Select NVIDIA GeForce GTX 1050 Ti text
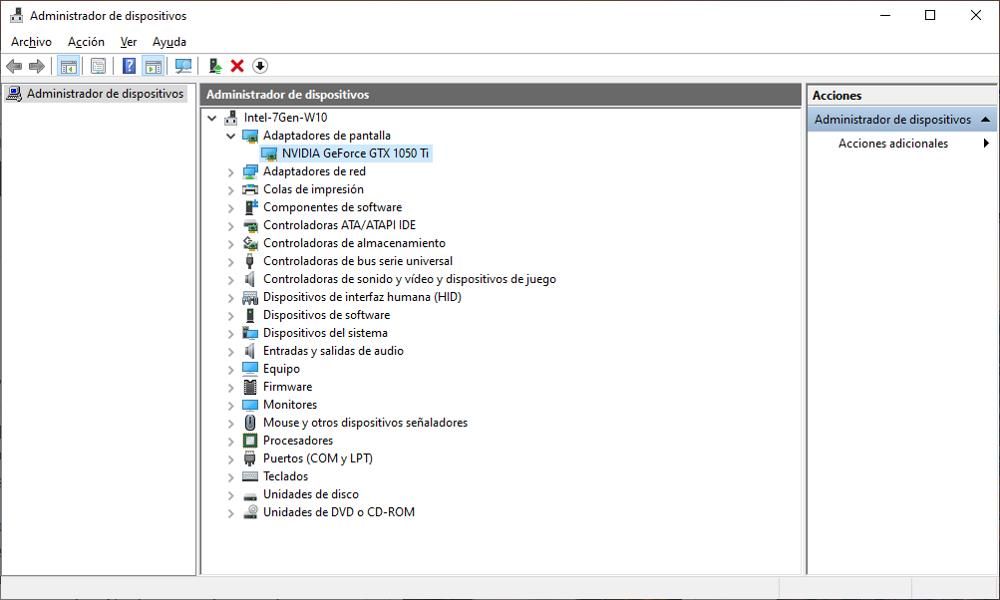The image size is (1000, 600). tap(355, 154)
